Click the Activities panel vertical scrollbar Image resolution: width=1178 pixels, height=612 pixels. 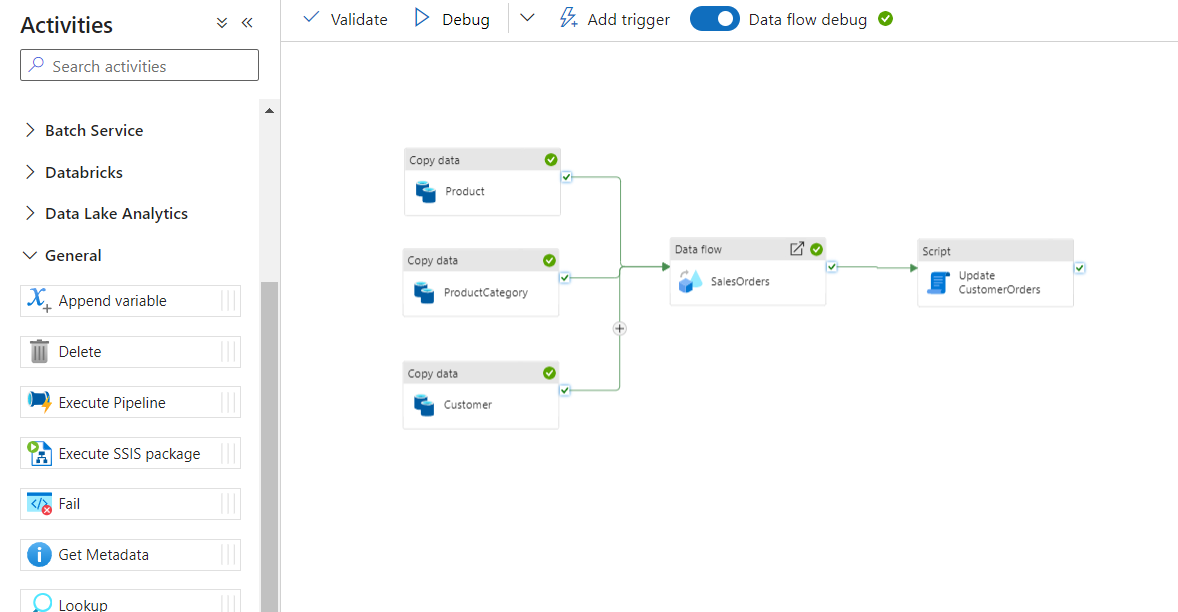click(x=269, y=440)
